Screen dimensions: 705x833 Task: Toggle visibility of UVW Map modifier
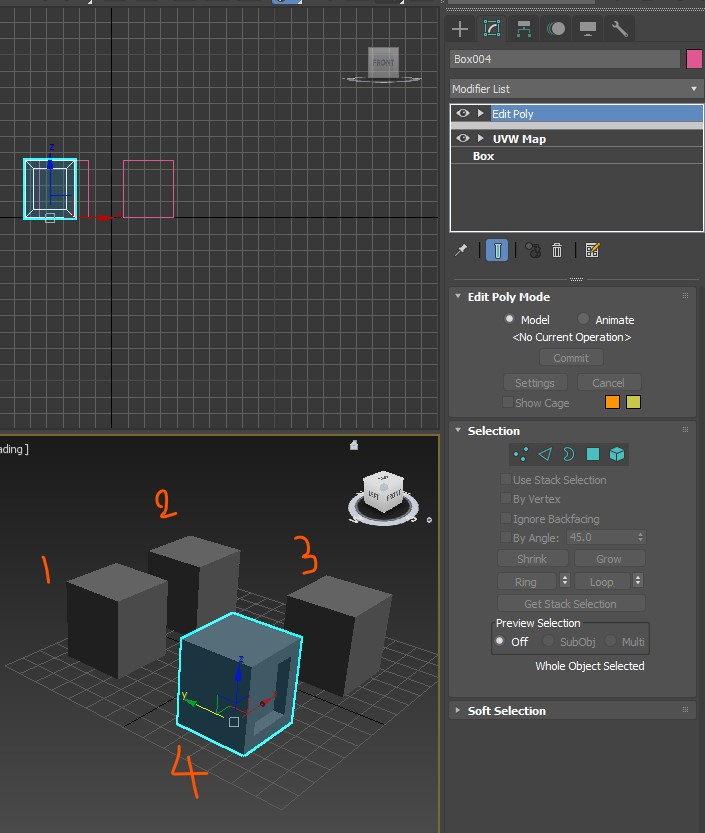pyautogui.click(x=463, y=138)
